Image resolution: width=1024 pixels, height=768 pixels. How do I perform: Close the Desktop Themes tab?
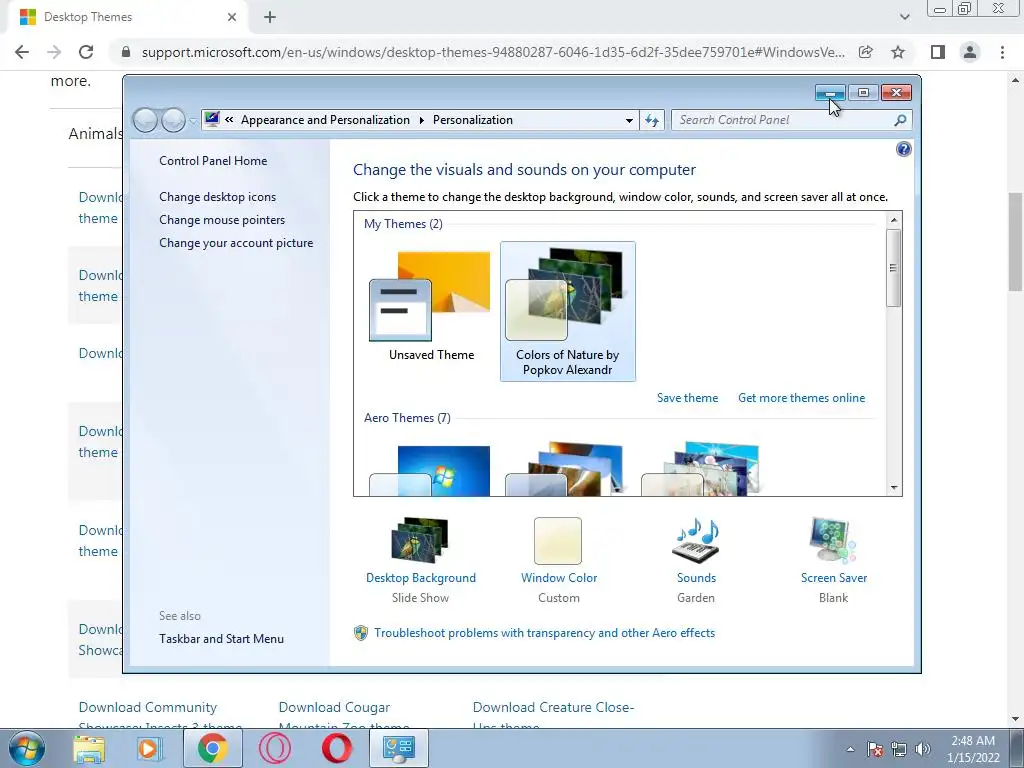pos(232,18)
